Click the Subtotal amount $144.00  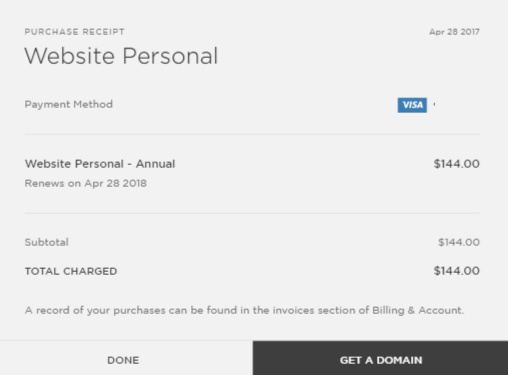point(459,242)
